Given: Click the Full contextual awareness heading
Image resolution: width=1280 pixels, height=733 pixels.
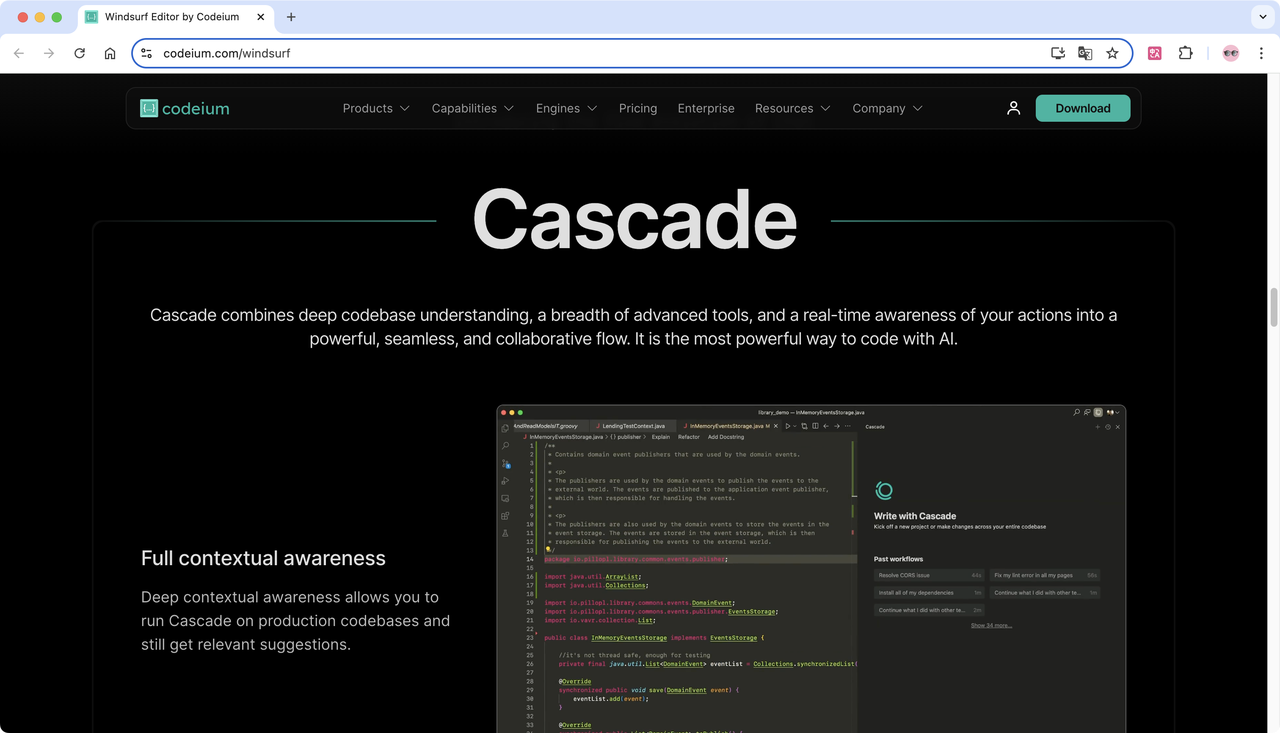Looking at the screenshot, I should 263,558.
